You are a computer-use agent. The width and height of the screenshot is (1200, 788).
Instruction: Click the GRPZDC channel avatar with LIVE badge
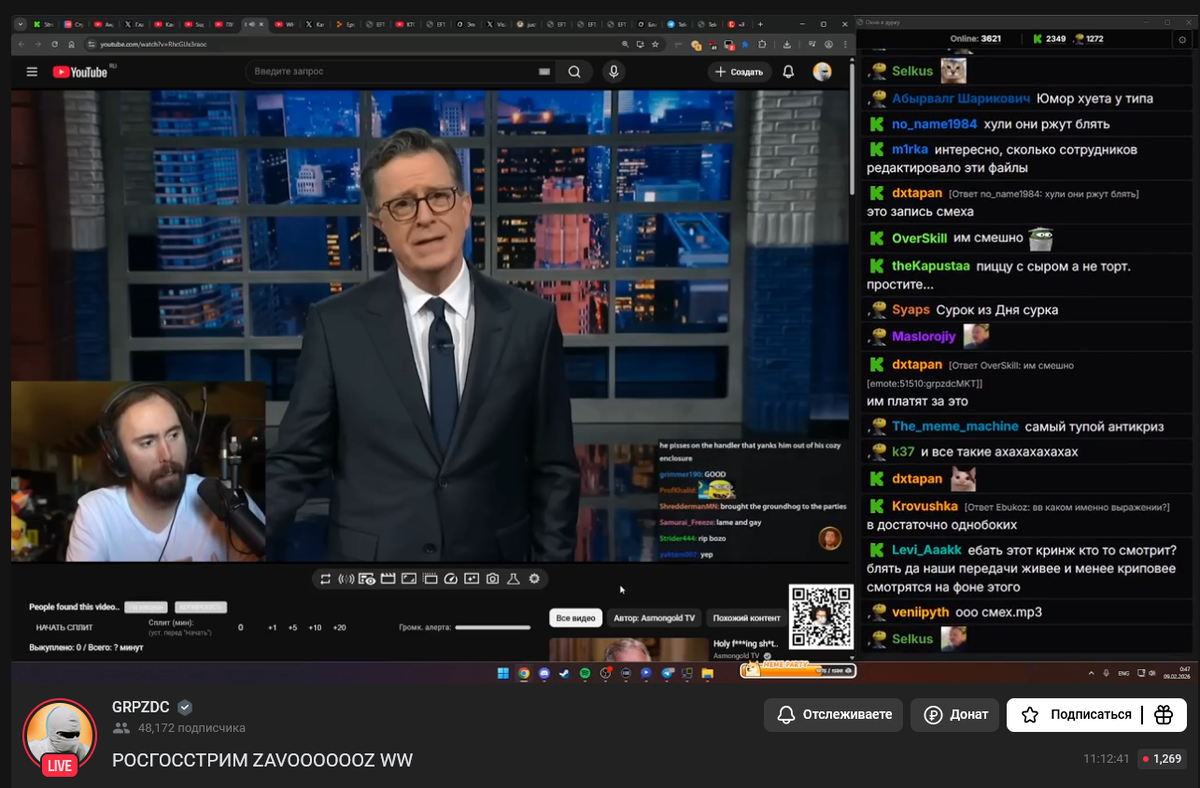[59, 738]
